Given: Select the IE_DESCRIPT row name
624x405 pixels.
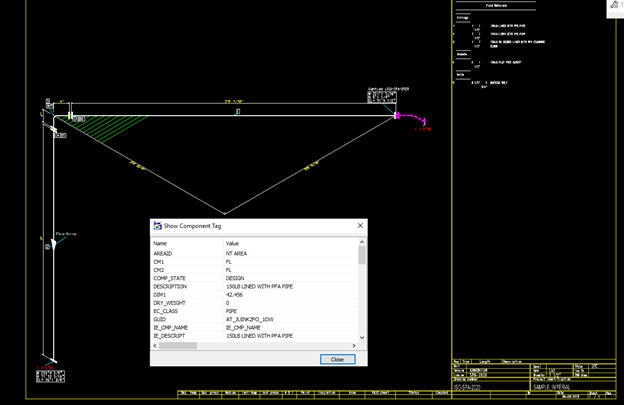Looking at the screenshot, I should 169,336.
